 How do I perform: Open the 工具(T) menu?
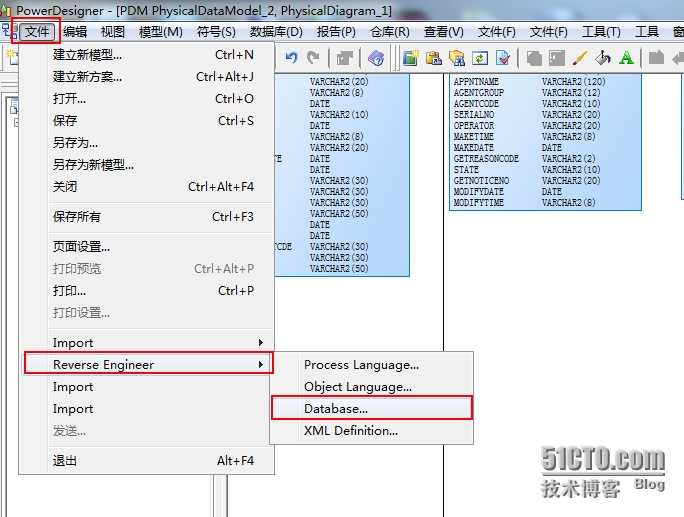pyautogui.click(x=601, y=31)
